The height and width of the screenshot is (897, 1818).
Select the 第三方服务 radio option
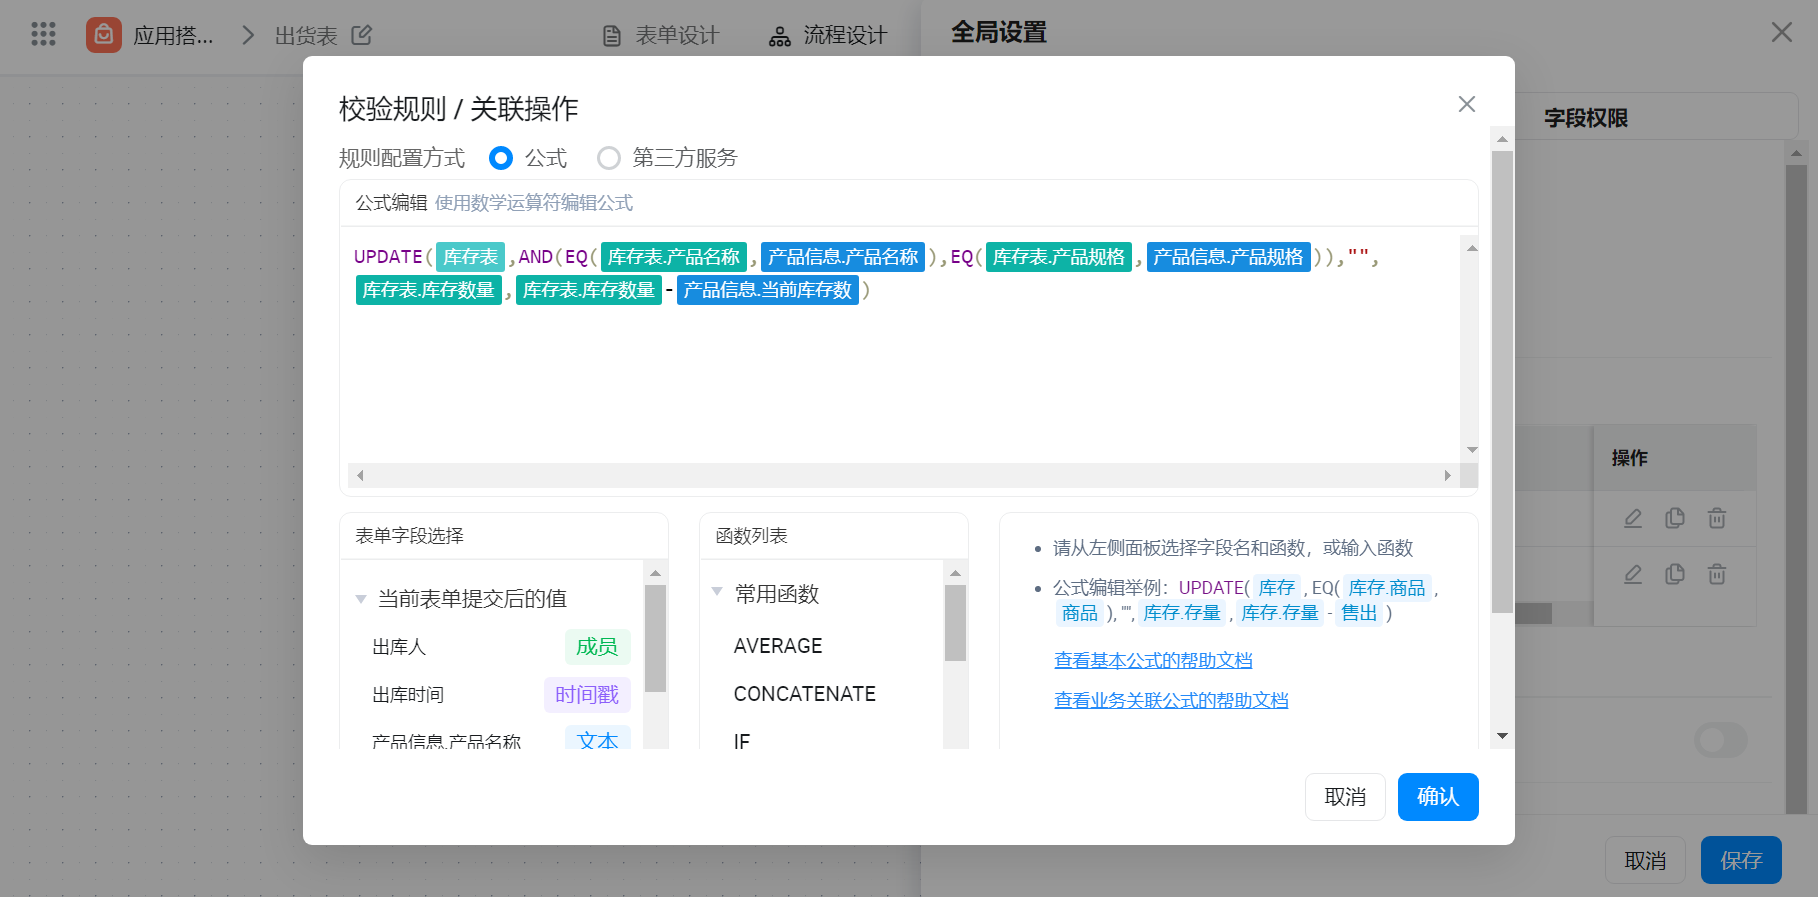point(609,158)
